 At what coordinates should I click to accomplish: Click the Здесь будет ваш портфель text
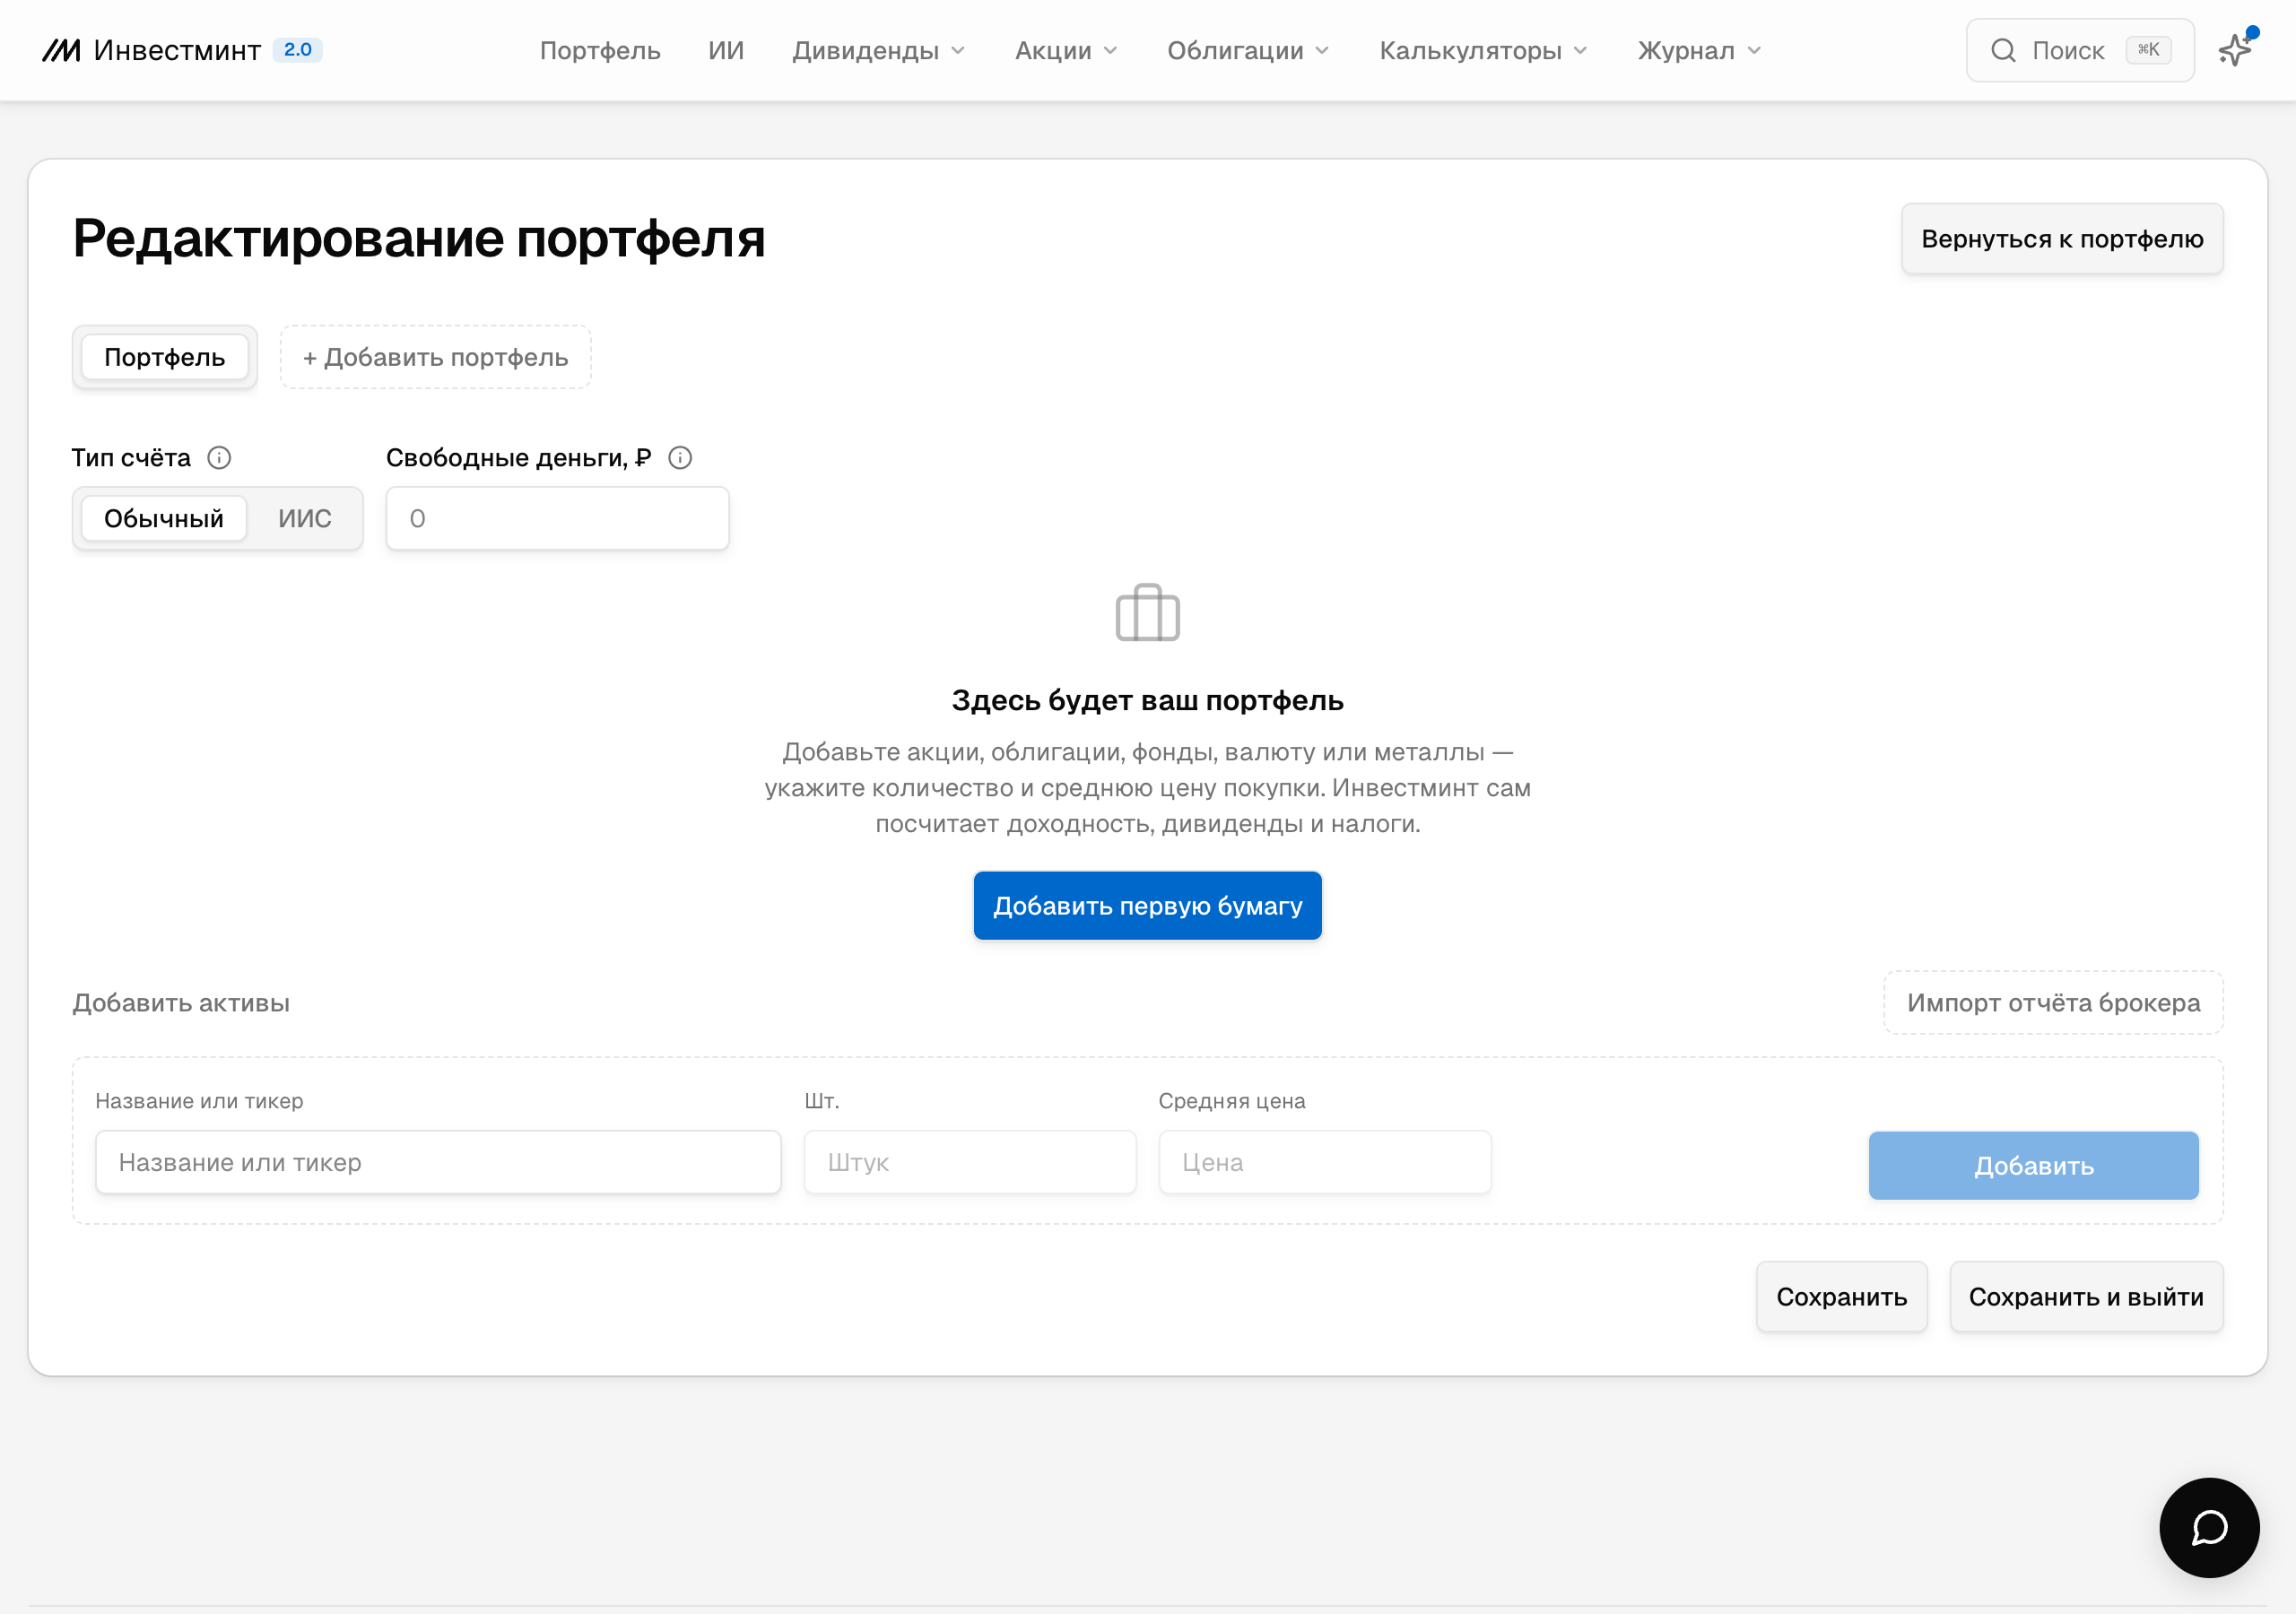(x=1148, y=700)
